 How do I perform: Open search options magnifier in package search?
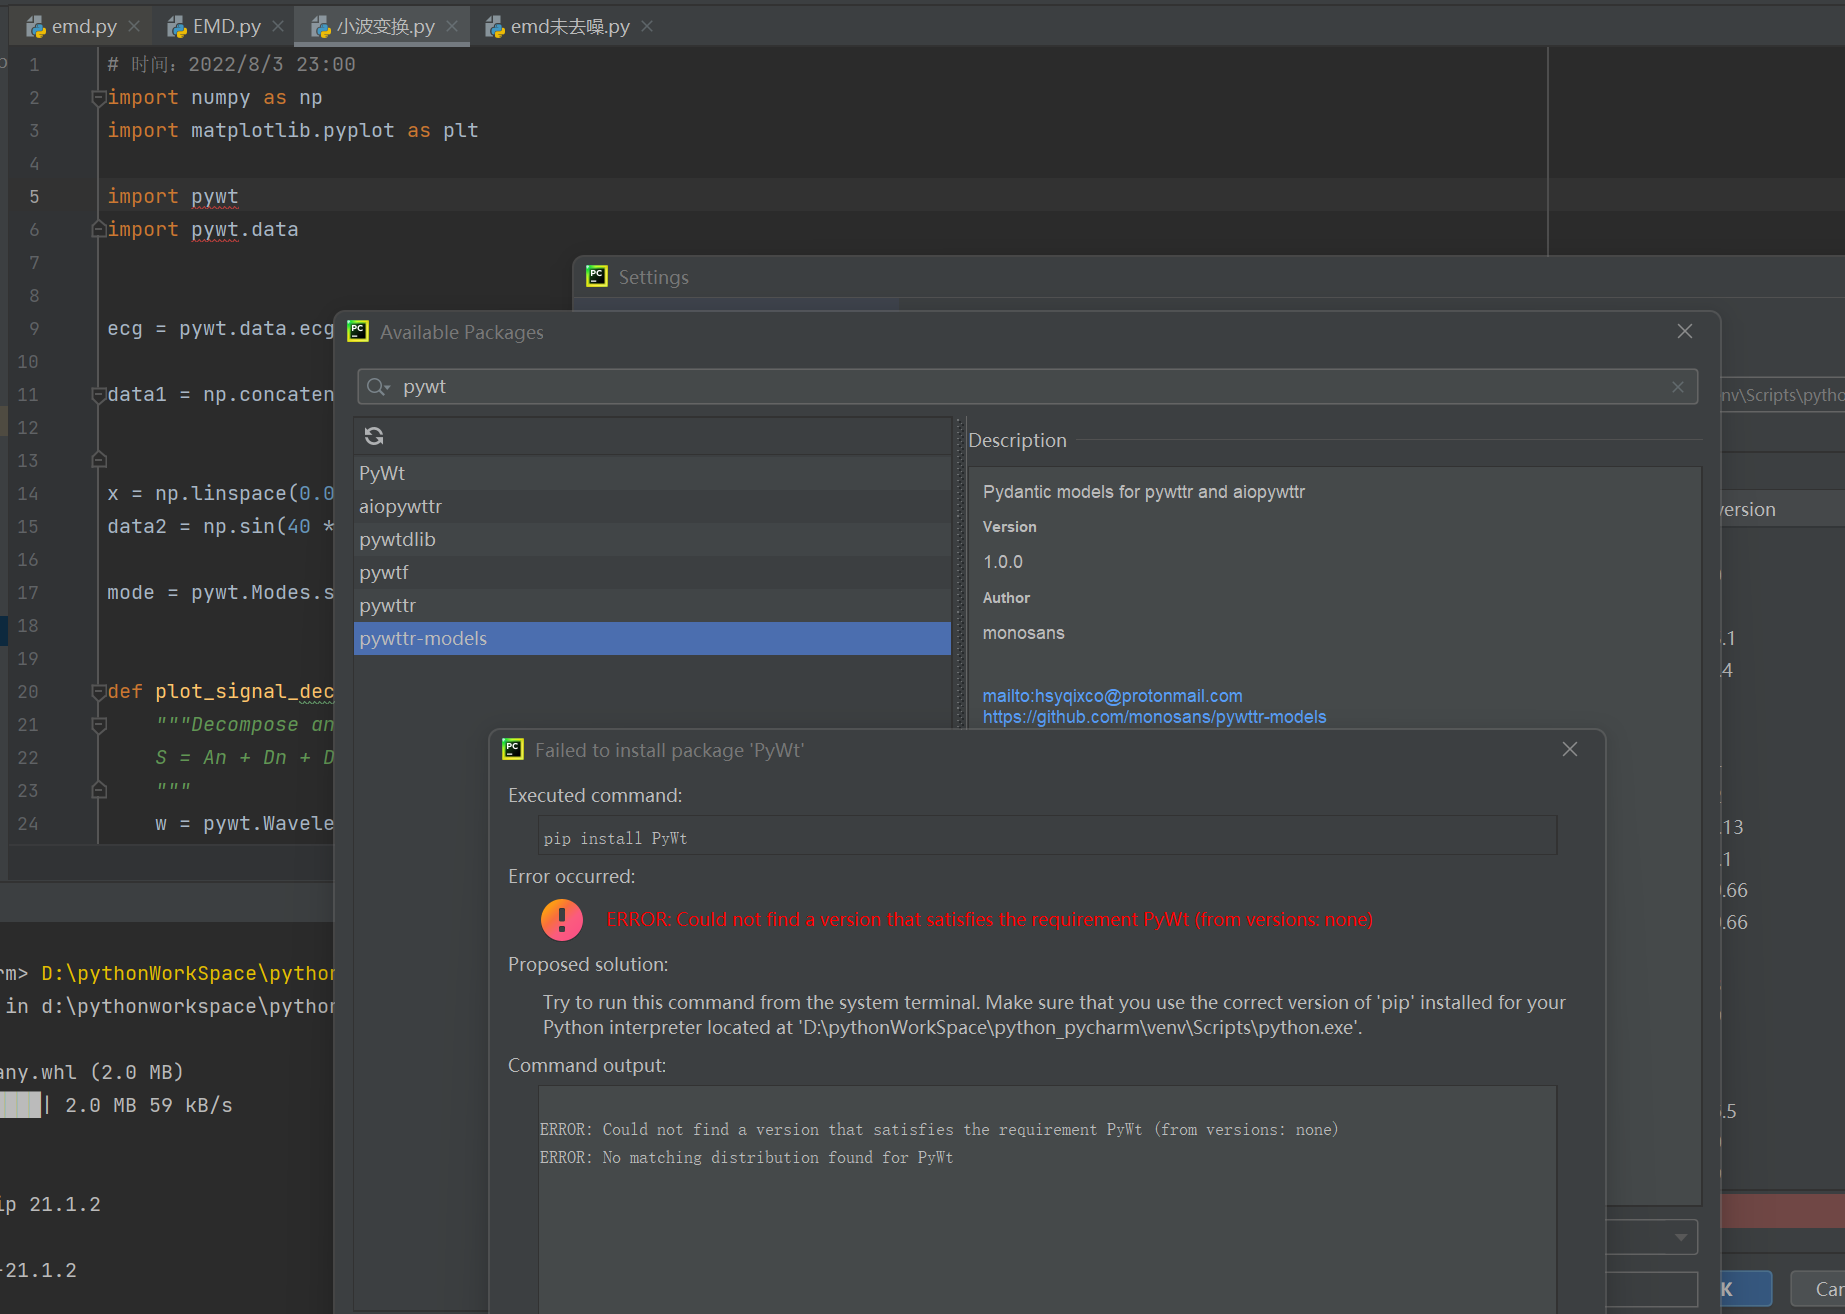378,387
